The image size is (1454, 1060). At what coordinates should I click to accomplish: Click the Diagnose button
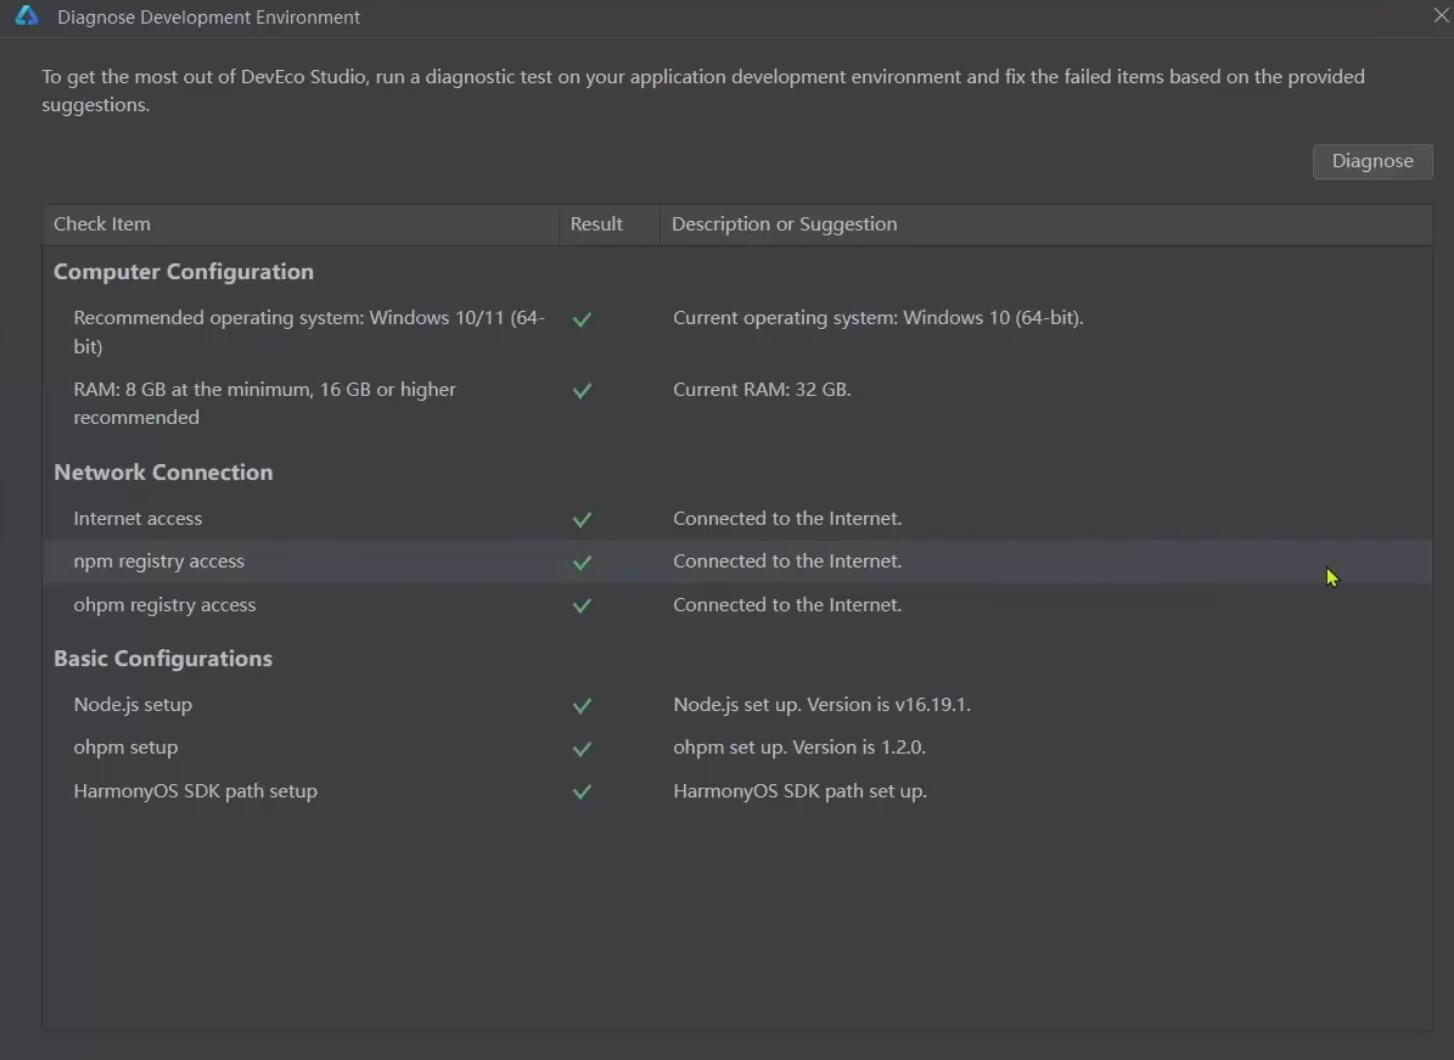tap(1372, 161)
